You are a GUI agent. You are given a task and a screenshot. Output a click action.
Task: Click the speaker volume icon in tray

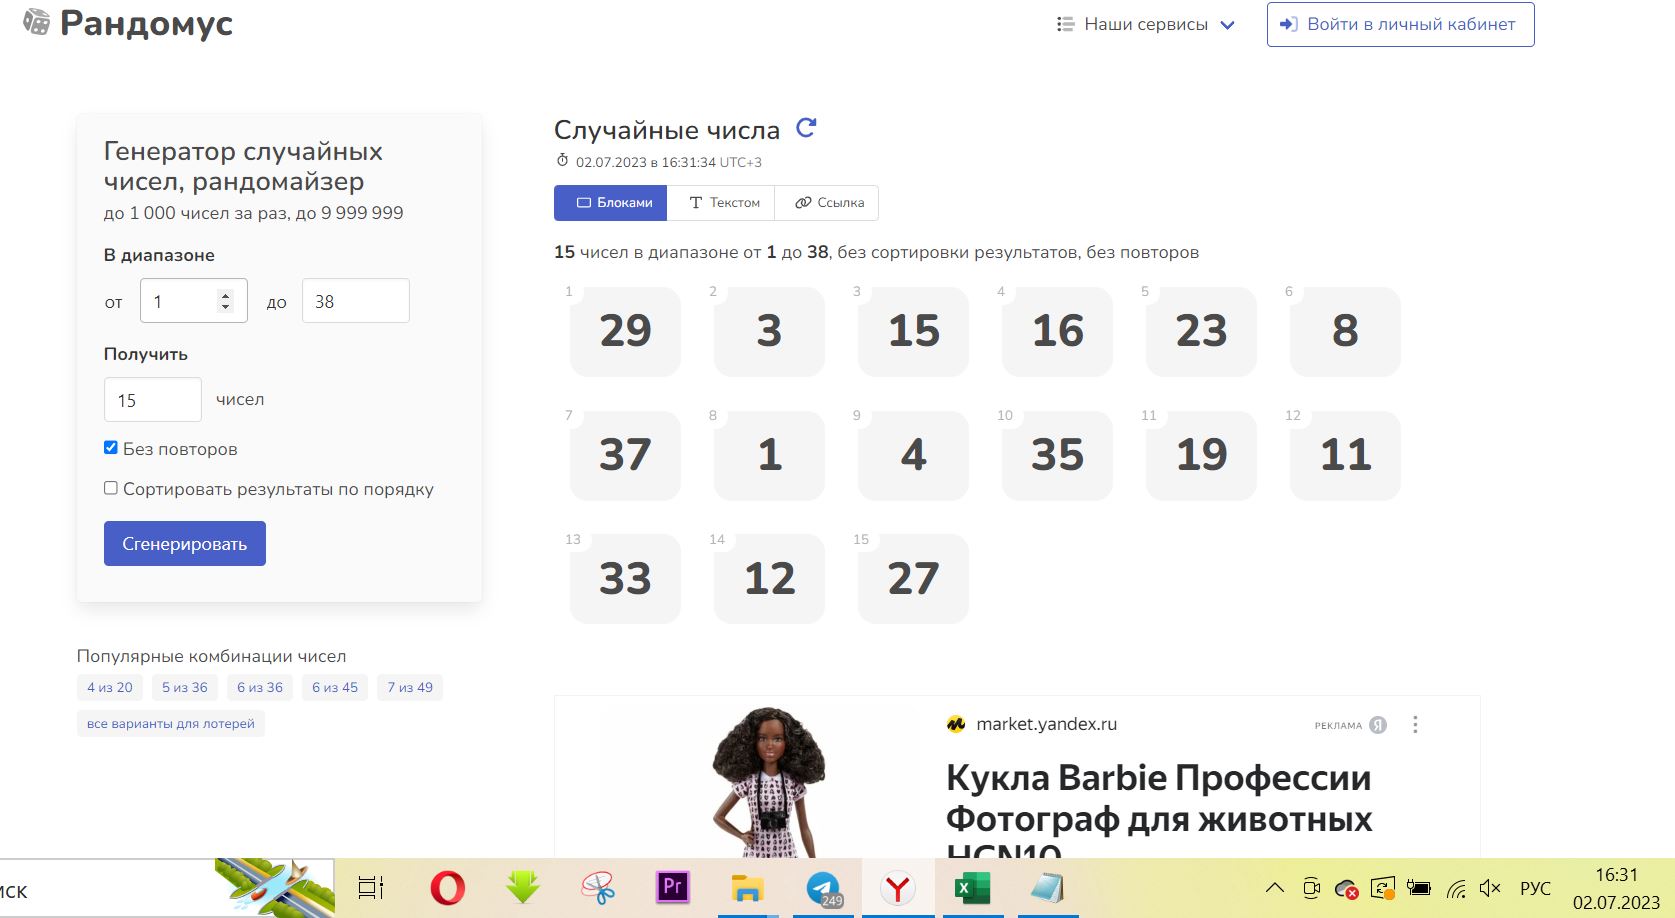(1490, 888)
